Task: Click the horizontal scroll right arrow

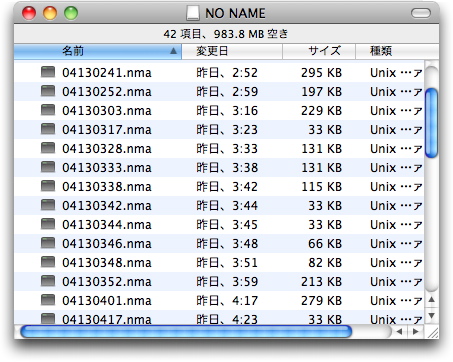Action: (415, 332)
